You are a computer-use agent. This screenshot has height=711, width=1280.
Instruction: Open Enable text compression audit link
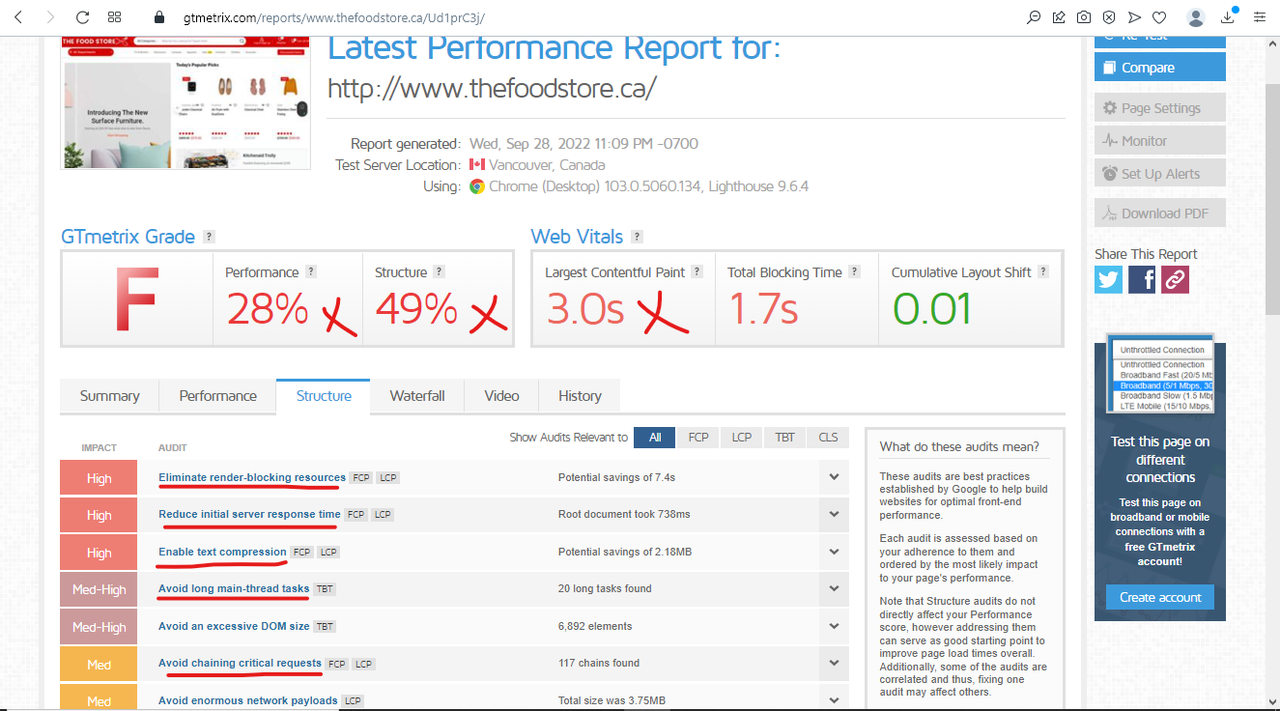tap(222, 552)
